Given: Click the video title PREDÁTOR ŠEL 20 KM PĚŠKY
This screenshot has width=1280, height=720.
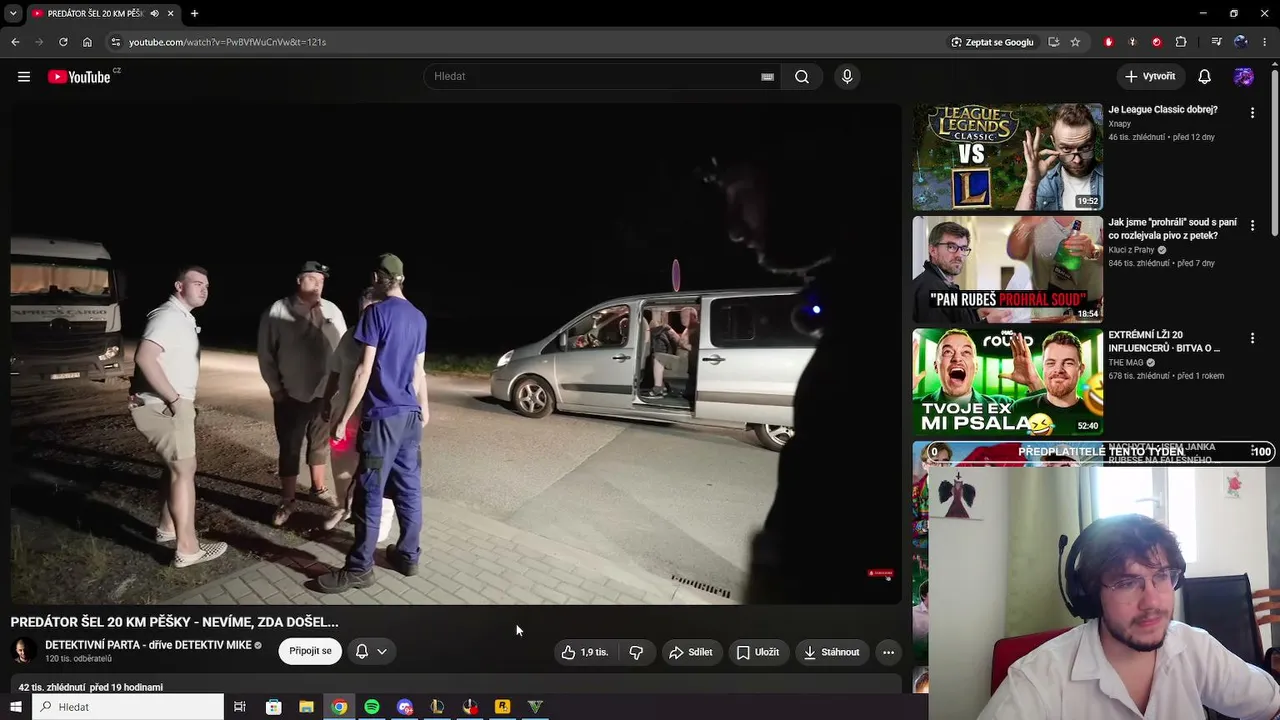Looking at the screenshot, I should [x=175, y=622].
